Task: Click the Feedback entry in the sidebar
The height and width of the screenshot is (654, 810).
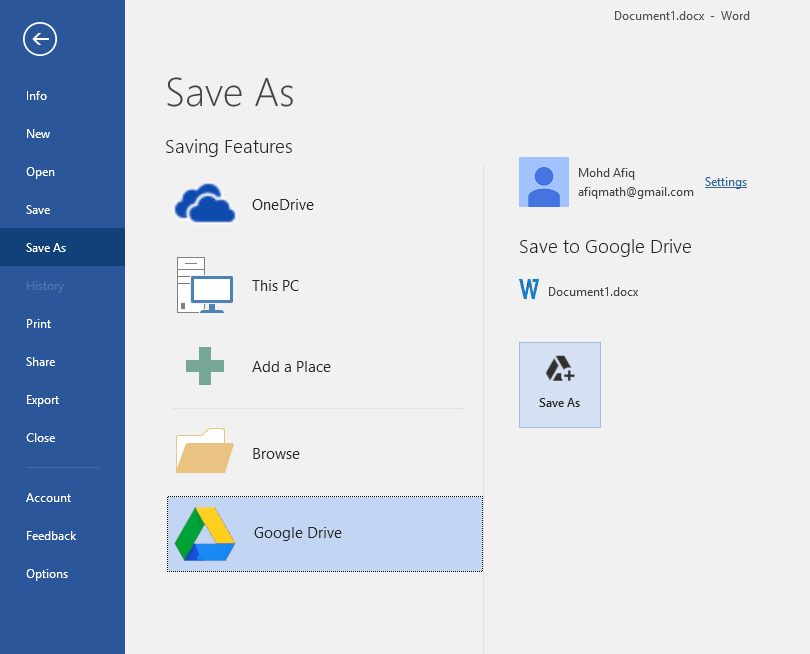Action: click(50, 535)
